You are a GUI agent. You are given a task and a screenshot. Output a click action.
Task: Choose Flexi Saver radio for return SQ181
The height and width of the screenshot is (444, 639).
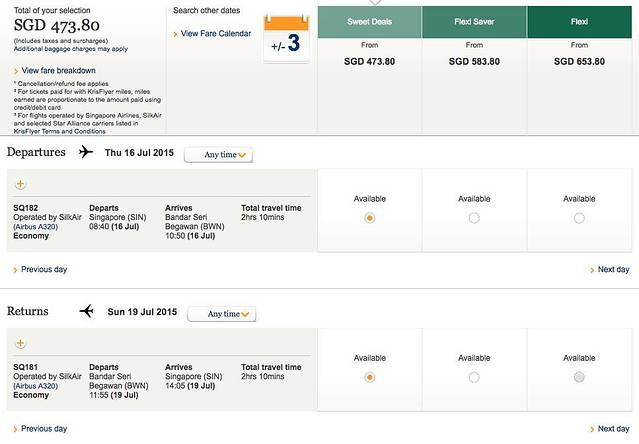click(x=474, y=377)
